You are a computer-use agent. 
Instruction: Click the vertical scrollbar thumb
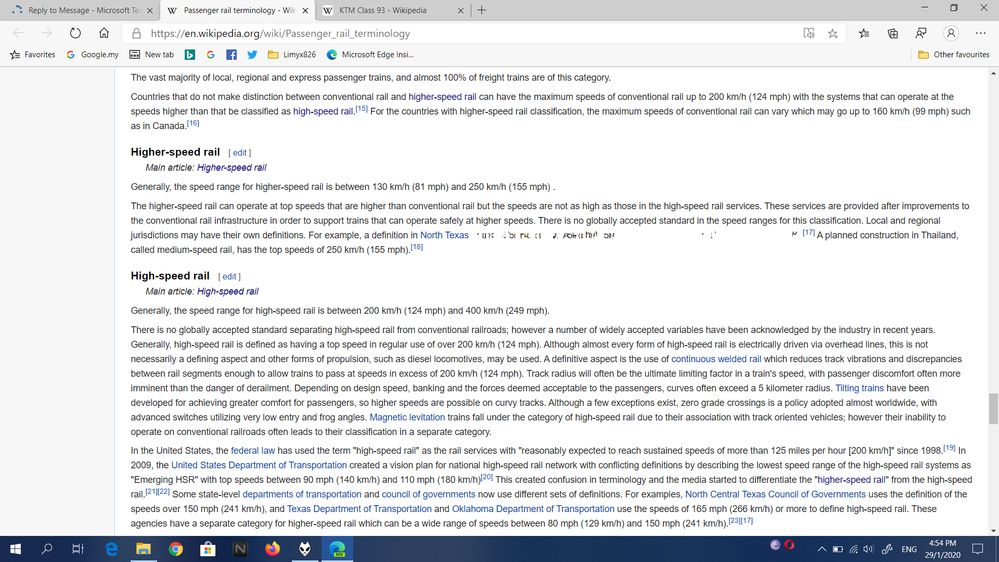(993, 408)
